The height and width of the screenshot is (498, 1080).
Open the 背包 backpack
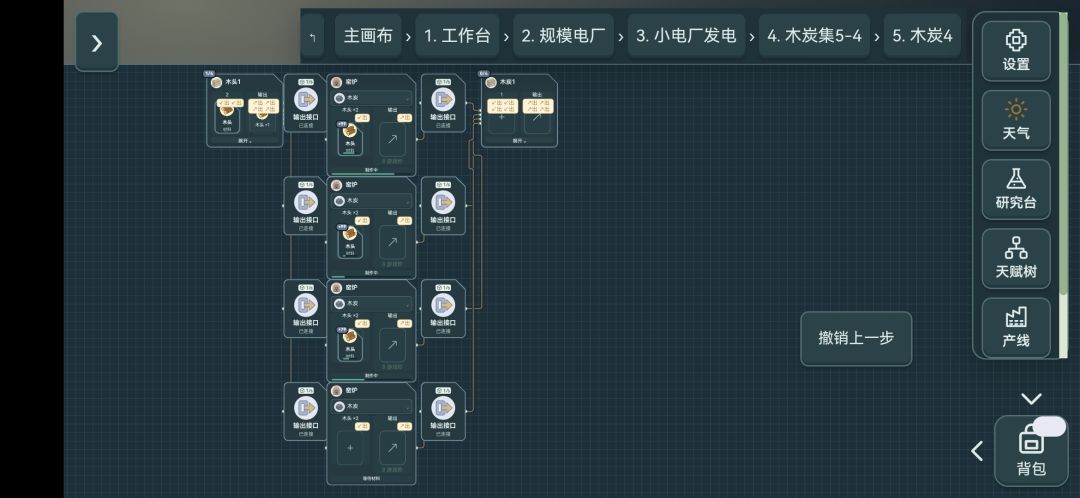(x=1031, y=451)
